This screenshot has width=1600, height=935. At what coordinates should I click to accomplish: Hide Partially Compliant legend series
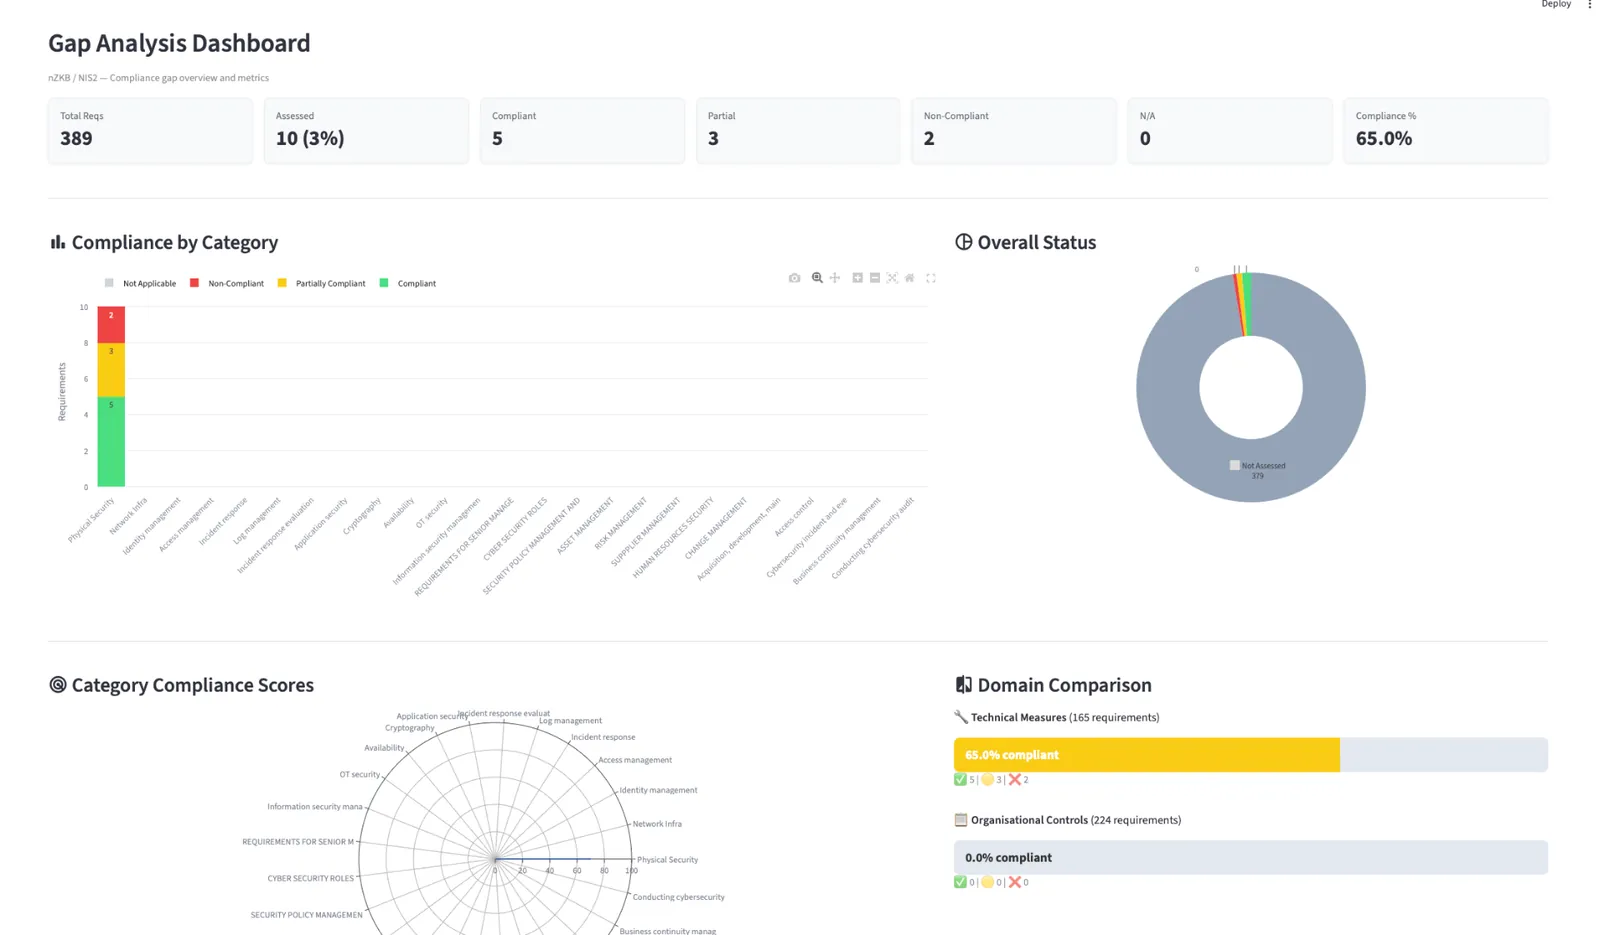(321, 283)
